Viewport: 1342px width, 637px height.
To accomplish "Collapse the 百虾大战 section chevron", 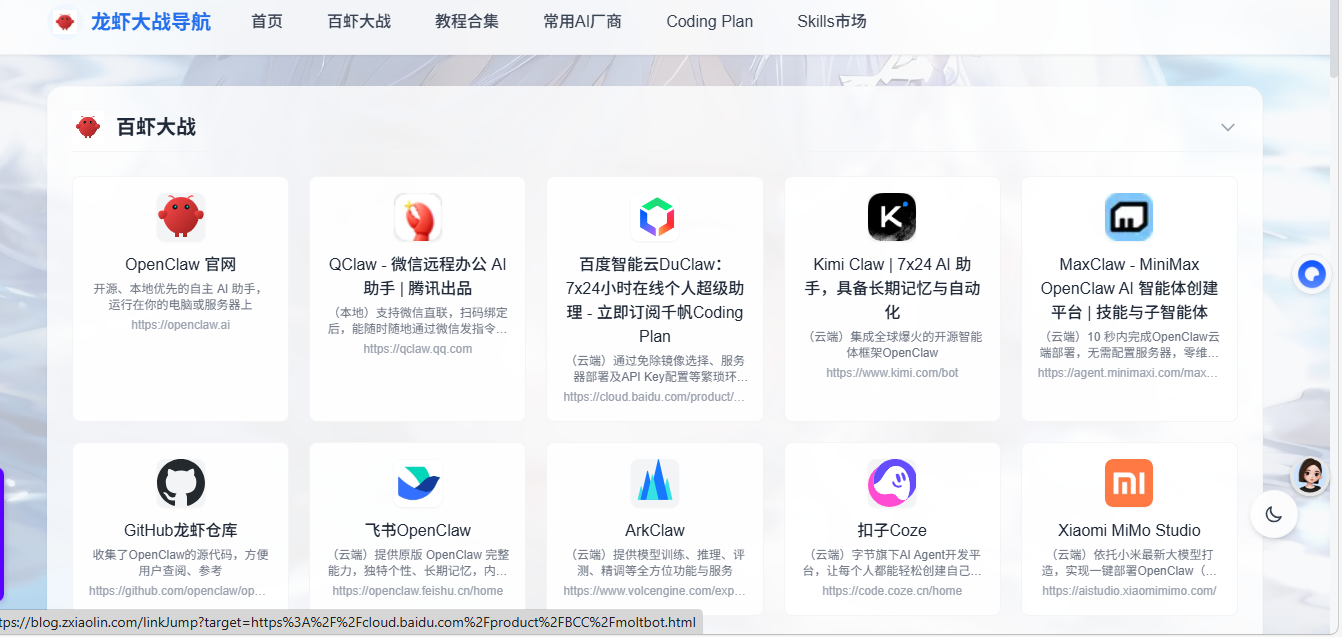I will point(1228,127).
